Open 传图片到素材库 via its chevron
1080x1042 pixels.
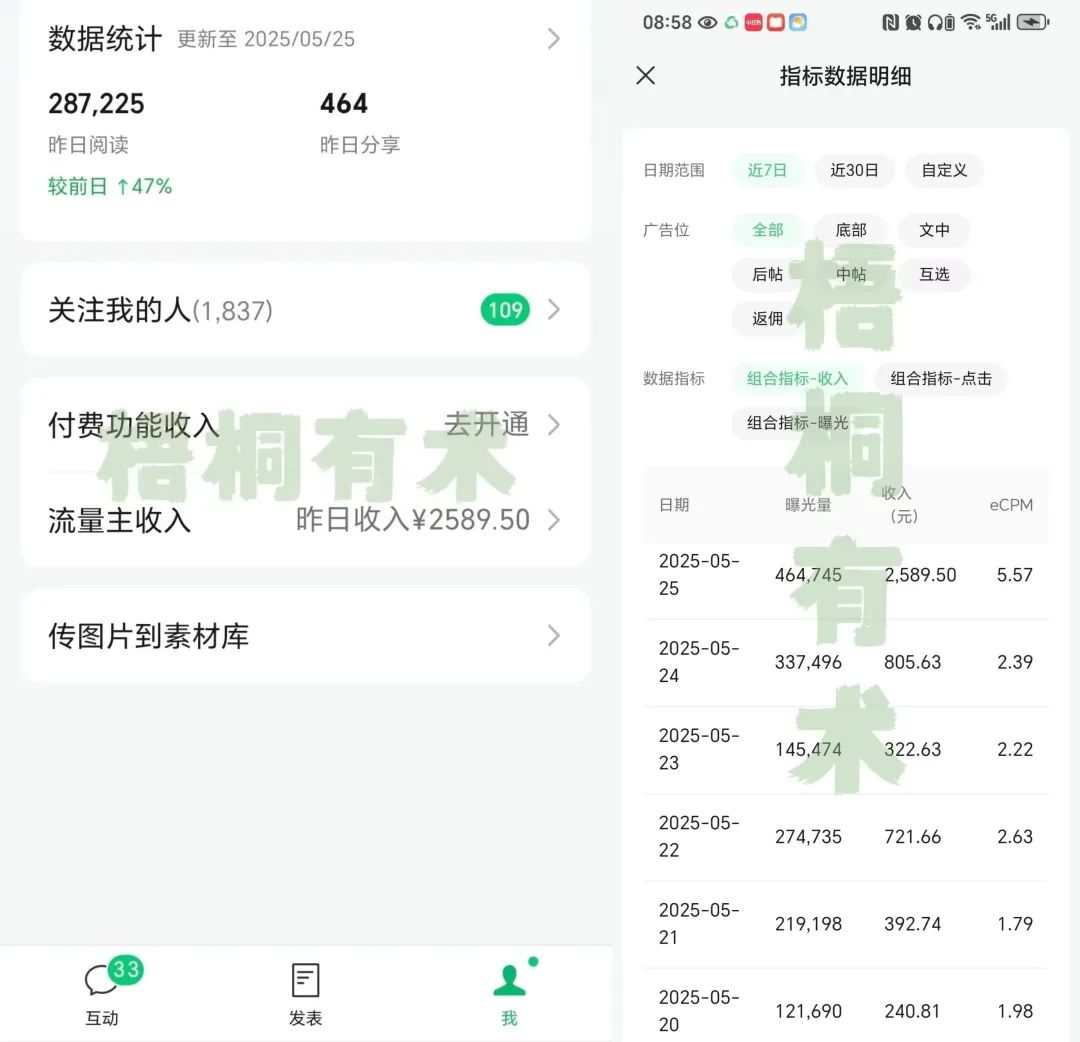pyautogui.click(x=554, y=635)
